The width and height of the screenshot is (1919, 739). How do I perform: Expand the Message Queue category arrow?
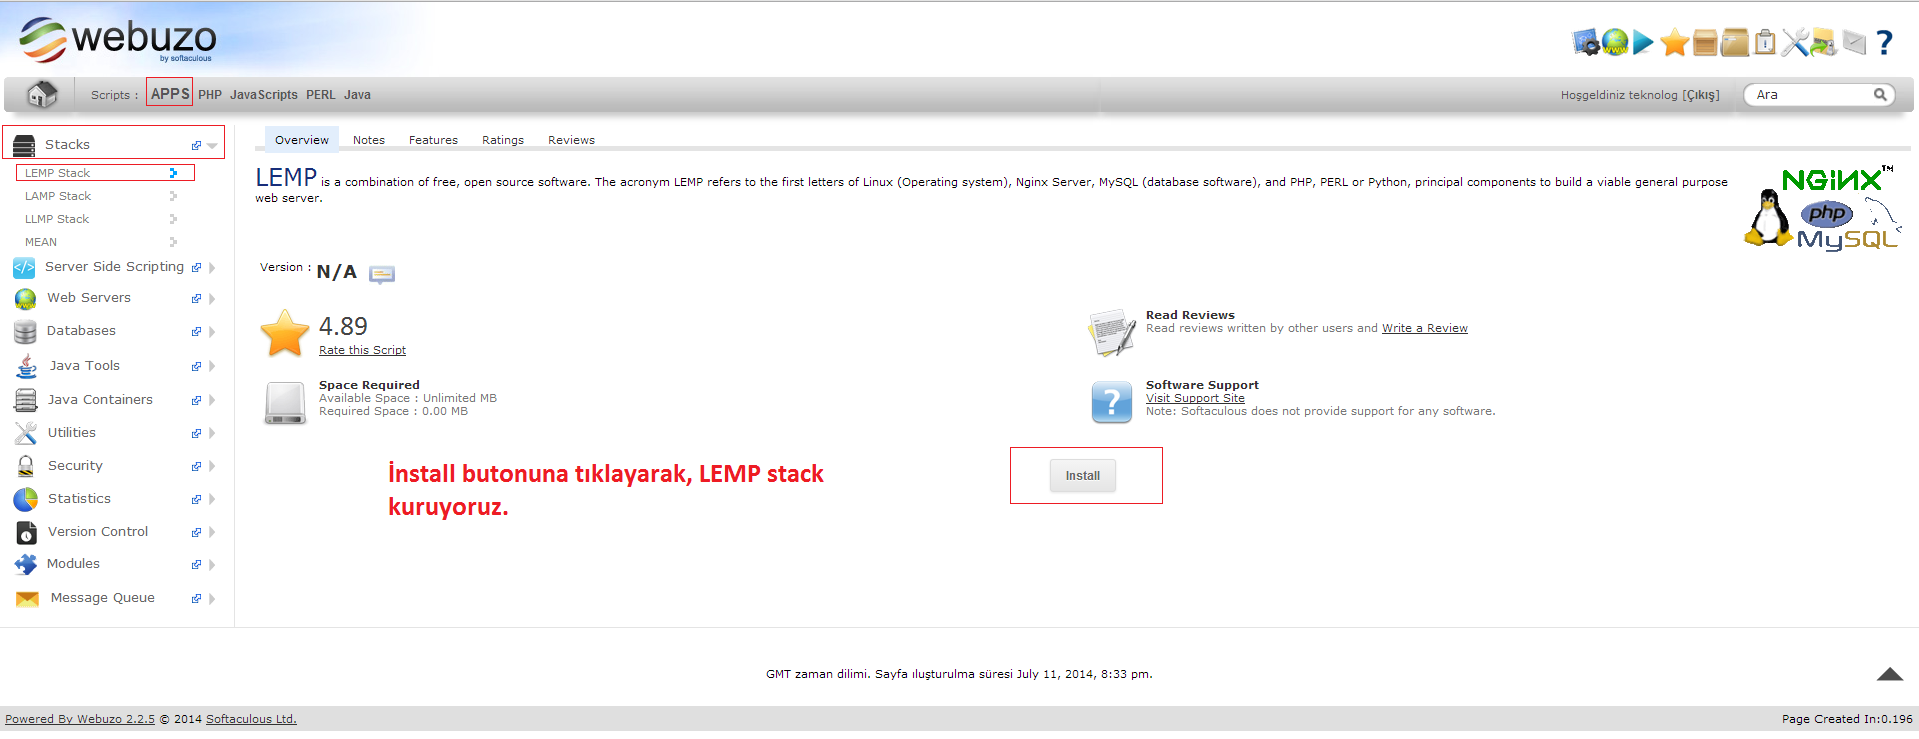coord(212,598)
